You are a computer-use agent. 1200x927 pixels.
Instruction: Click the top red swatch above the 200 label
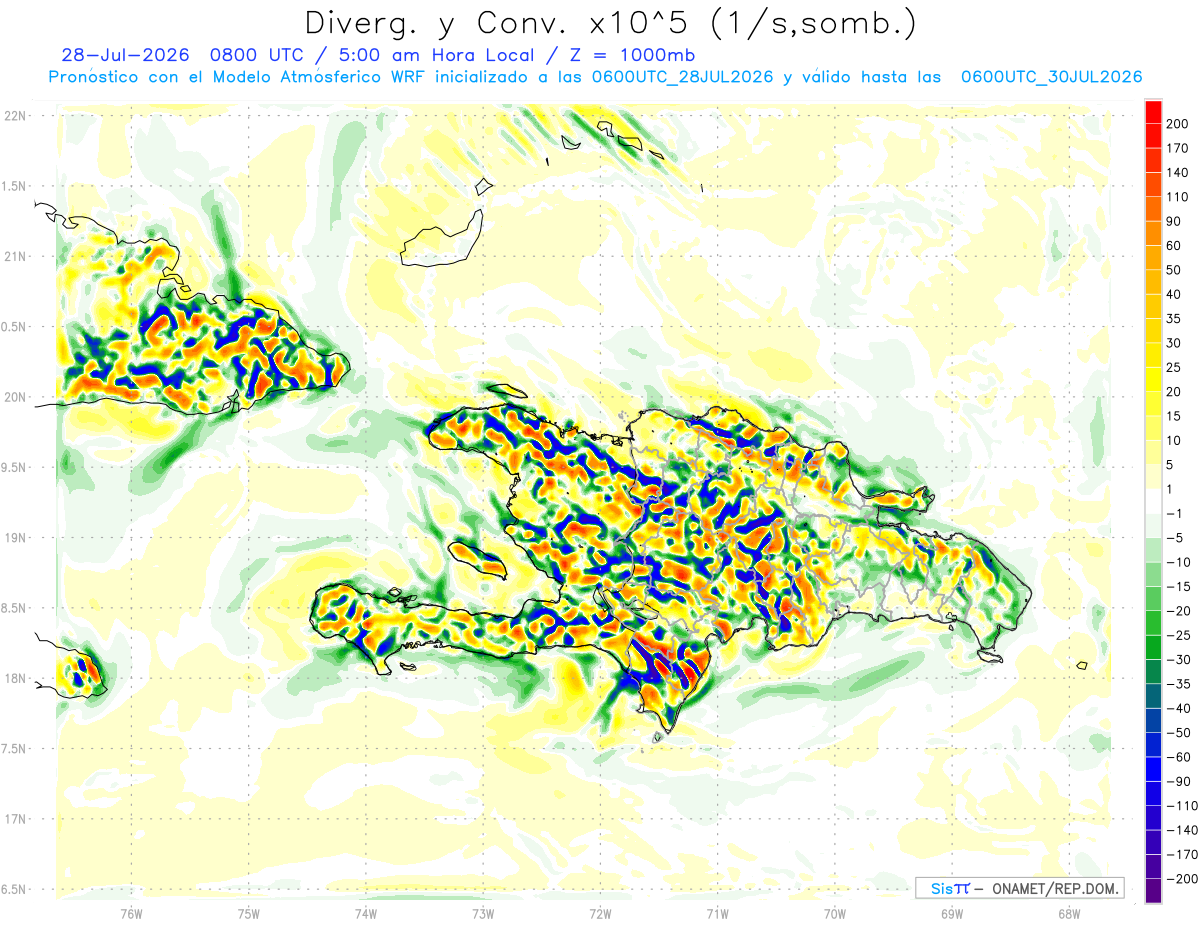(1153, 111)
